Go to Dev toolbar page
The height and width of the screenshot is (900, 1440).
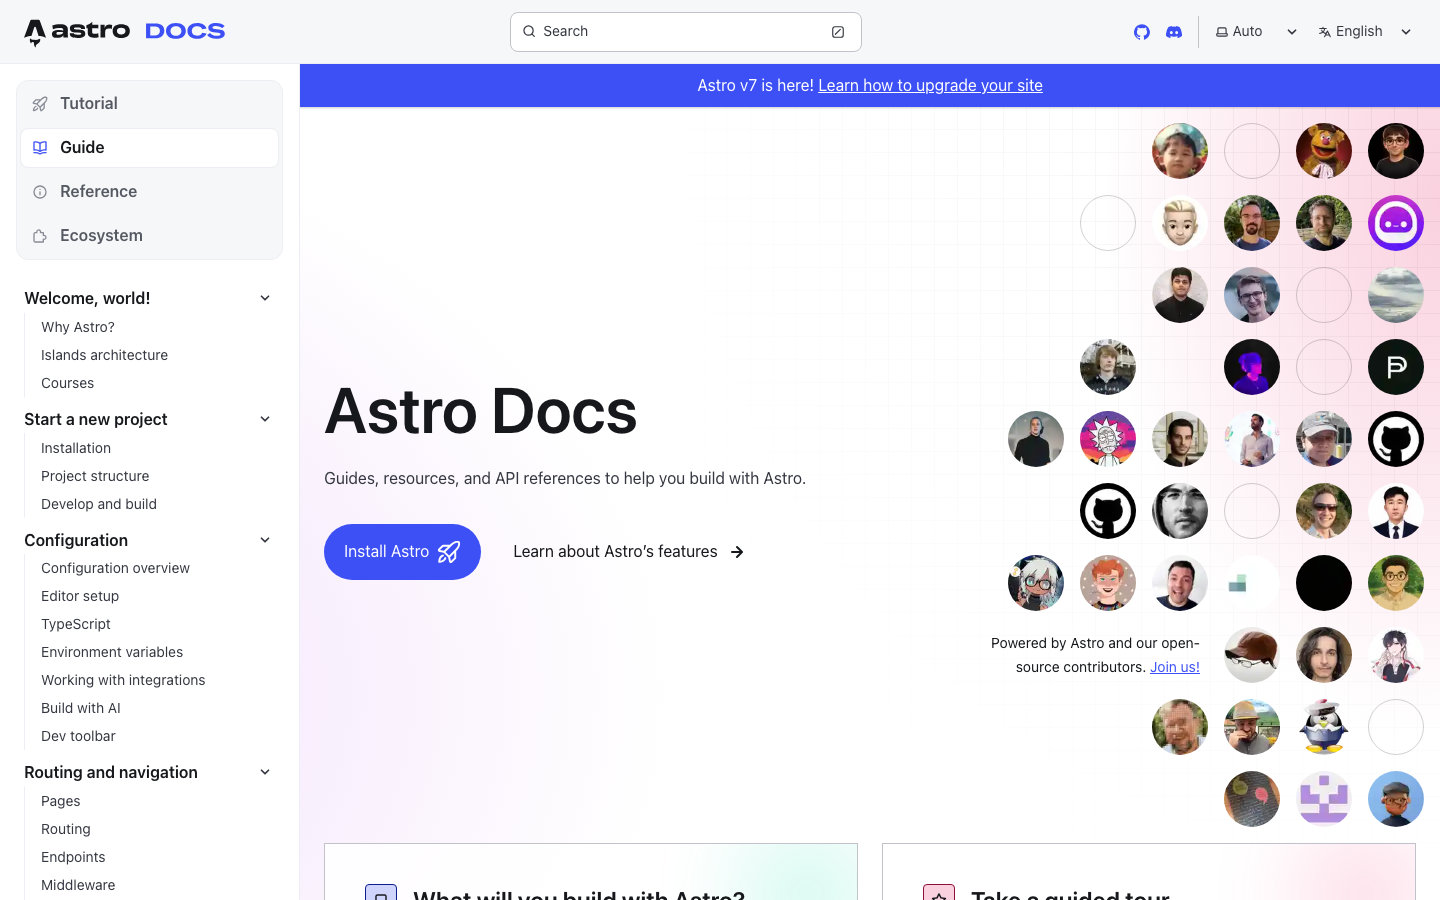pyautogui.click(x=78, y=736)
